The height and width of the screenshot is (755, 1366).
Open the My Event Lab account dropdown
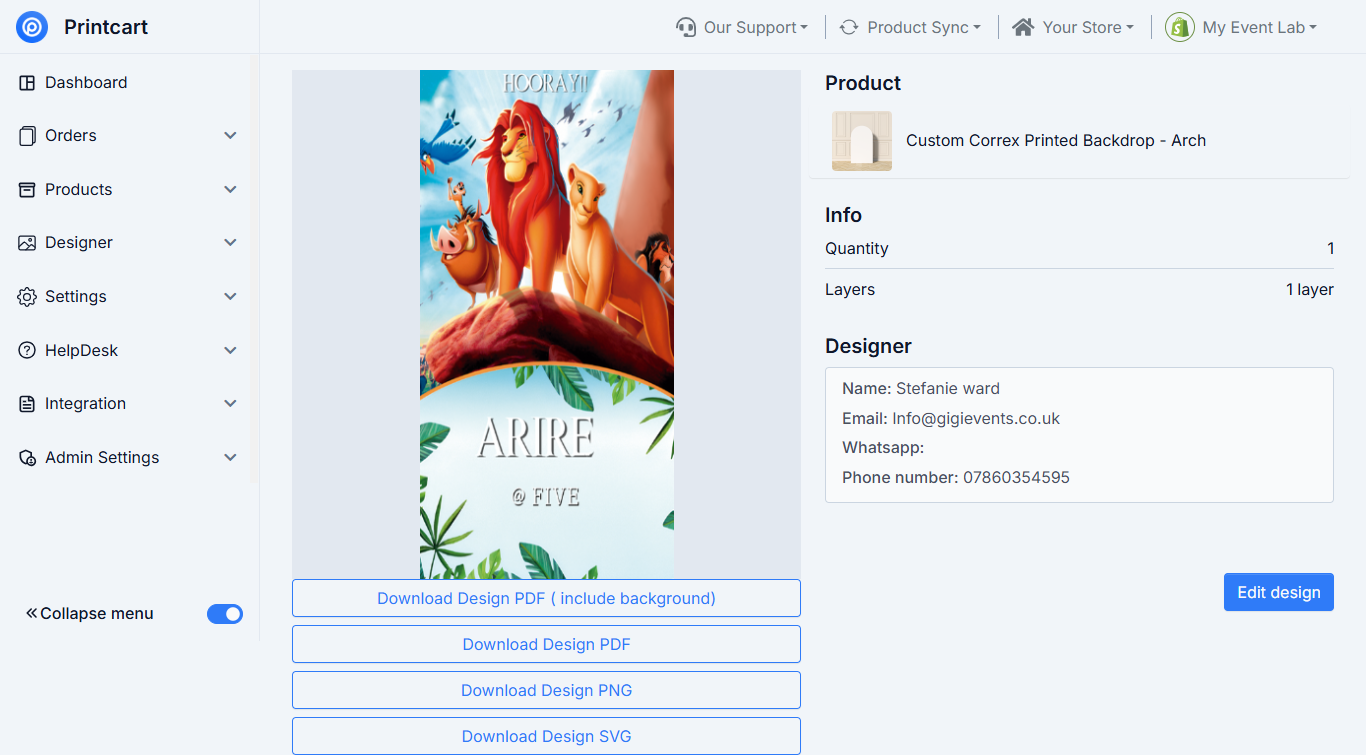1241,27
